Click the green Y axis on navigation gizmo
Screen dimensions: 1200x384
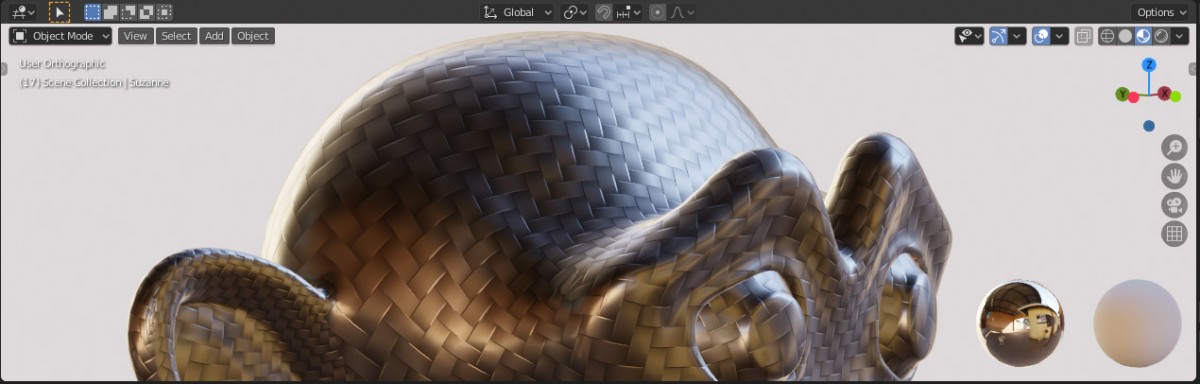(1122, 95)
